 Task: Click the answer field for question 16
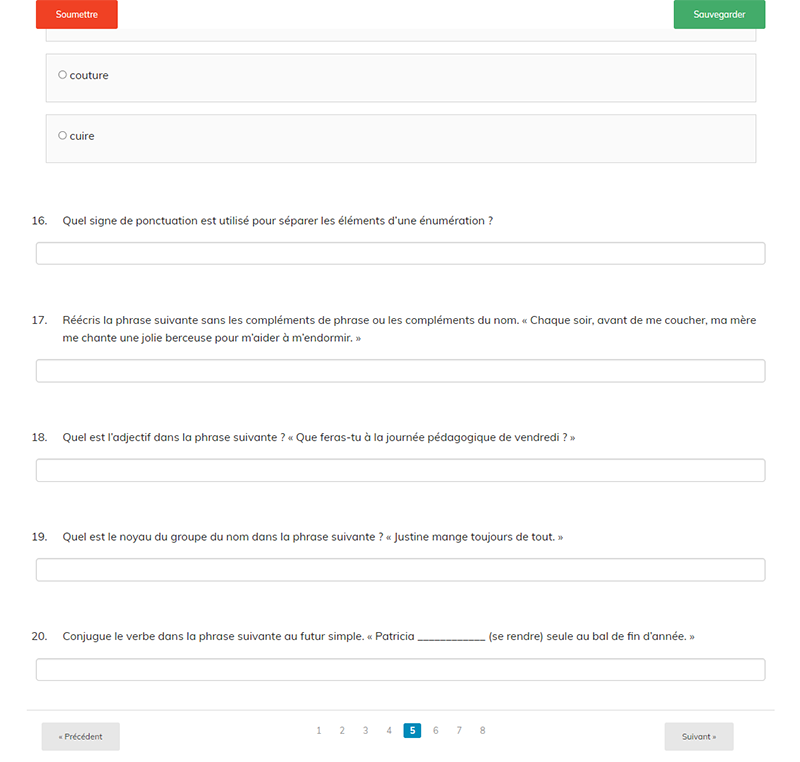(400, 253)
